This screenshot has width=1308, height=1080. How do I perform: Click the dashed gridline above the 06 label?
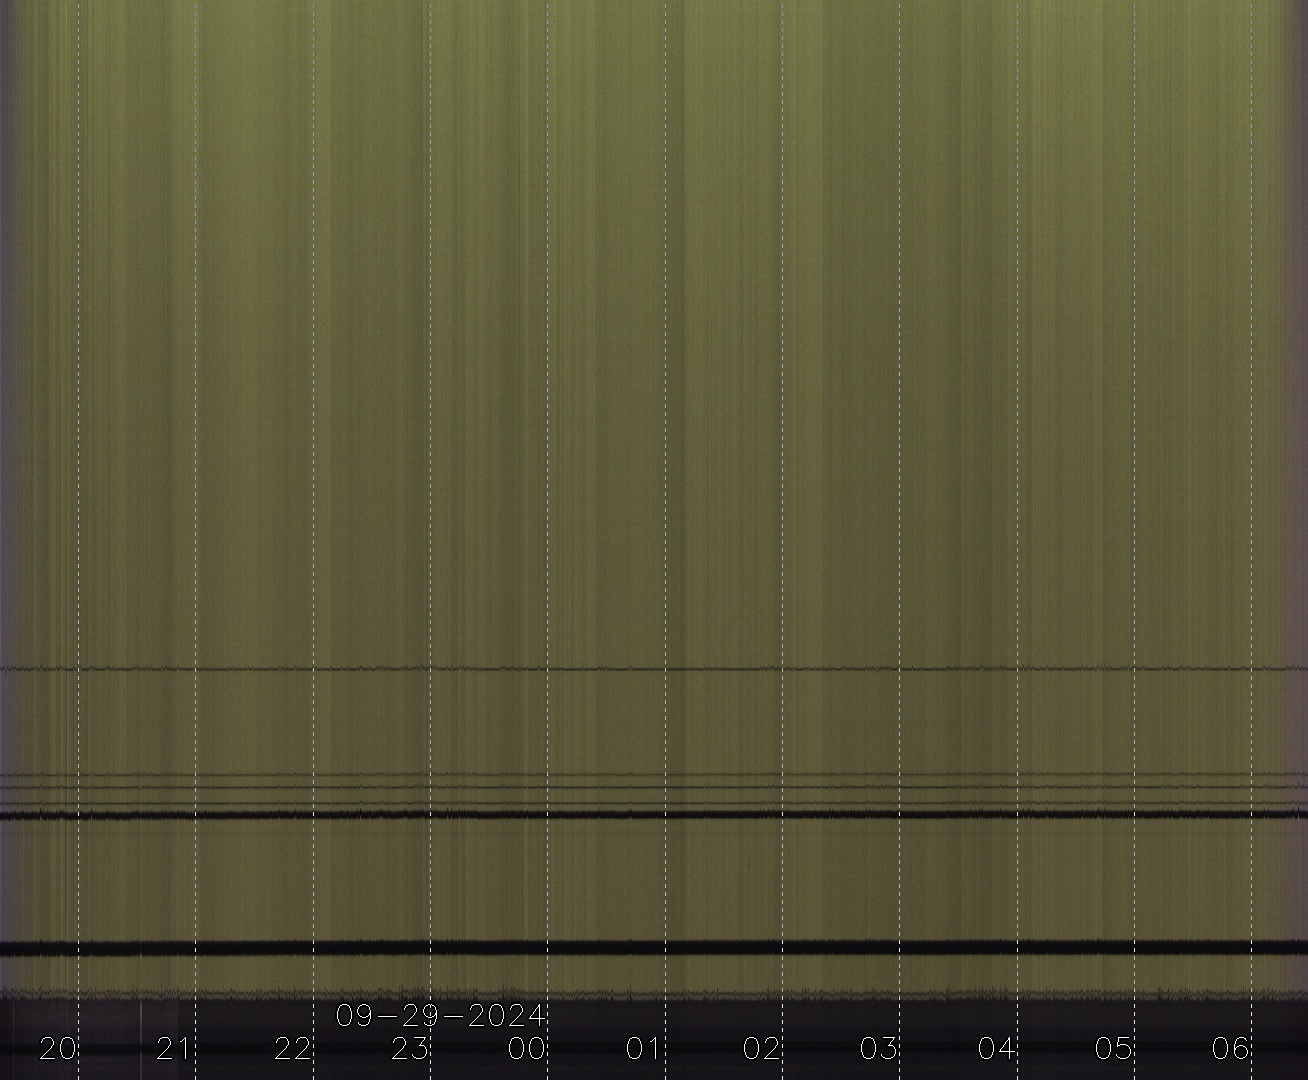click(1251, 400)
